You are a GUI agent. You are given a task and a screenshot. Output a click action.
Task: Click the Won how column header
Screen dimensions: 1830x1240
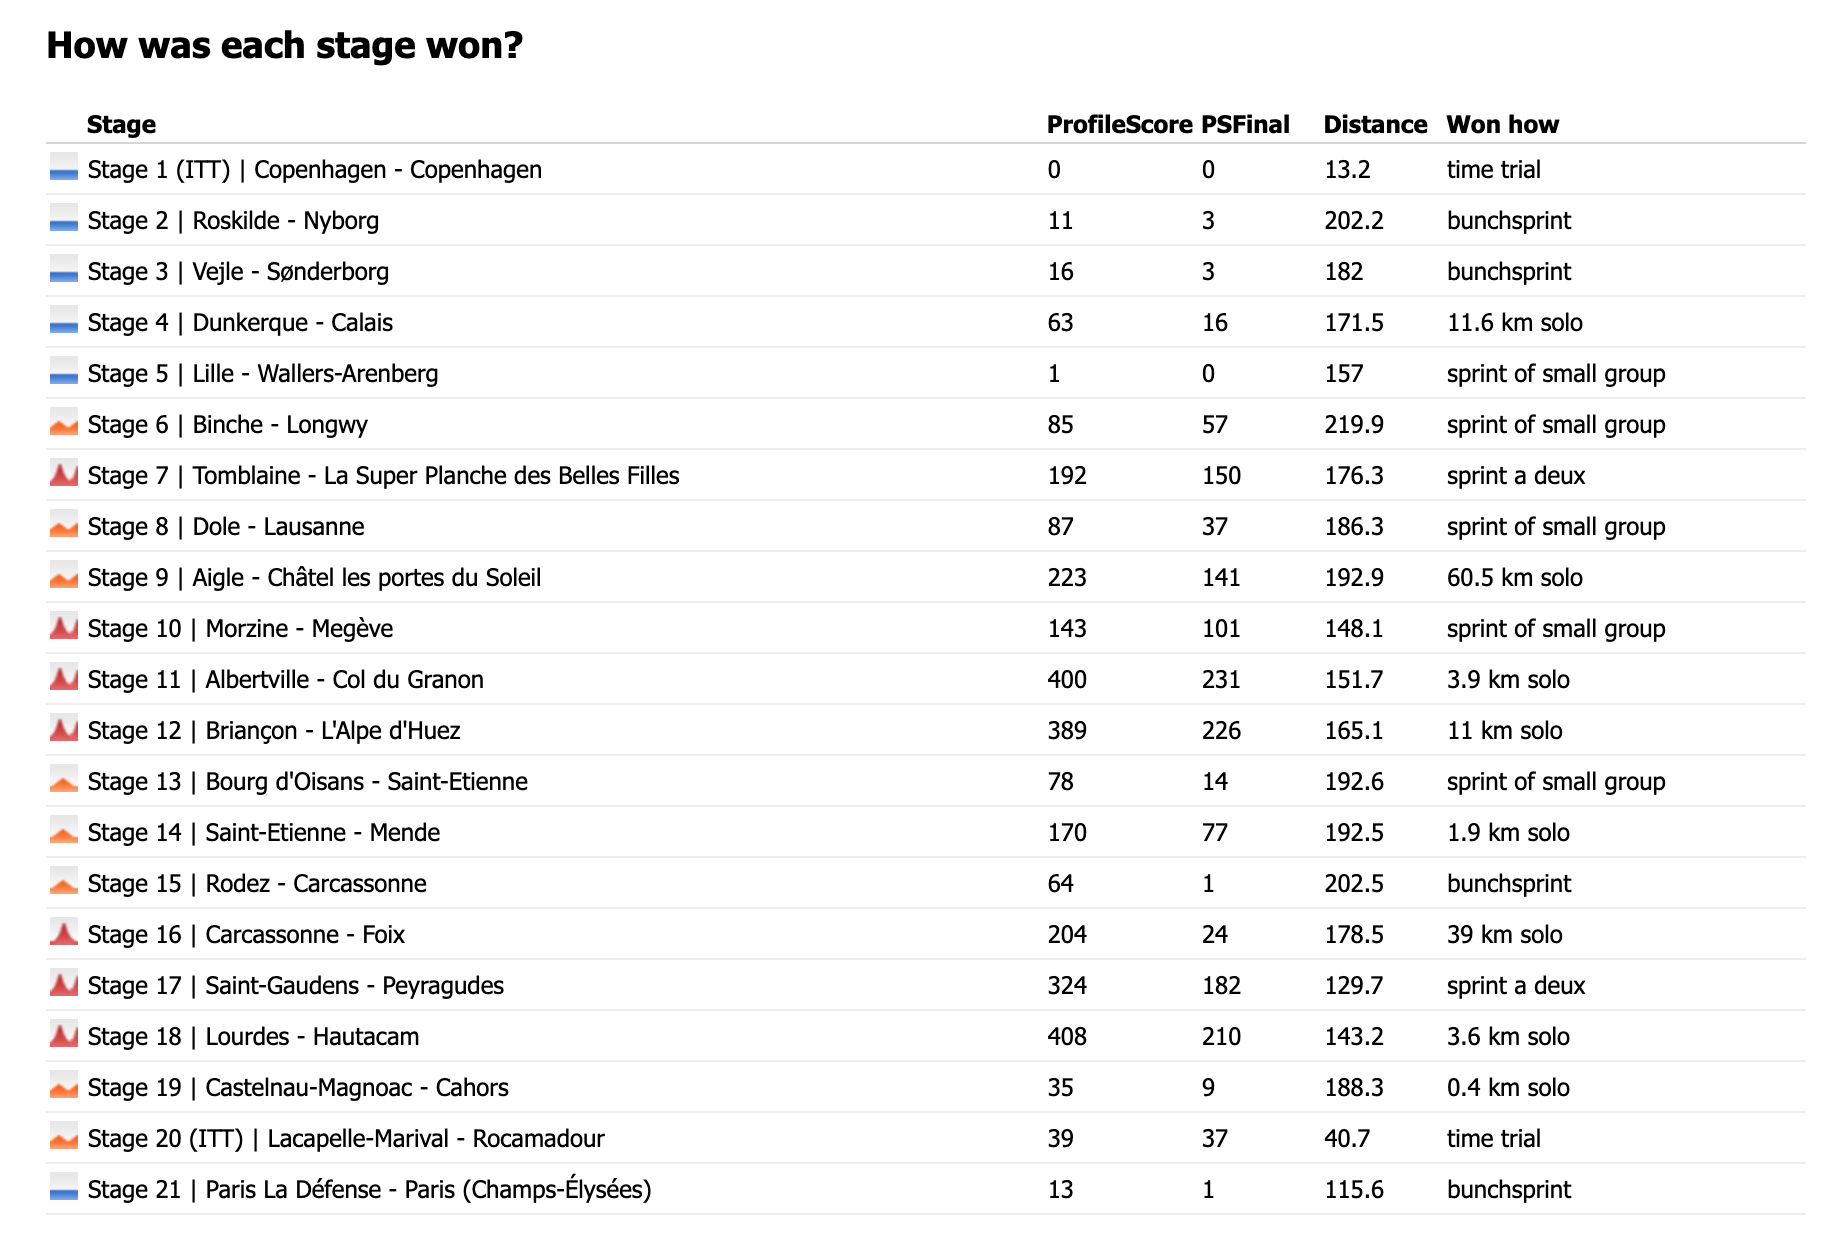pyautogui.click(x=1502, y=125)
